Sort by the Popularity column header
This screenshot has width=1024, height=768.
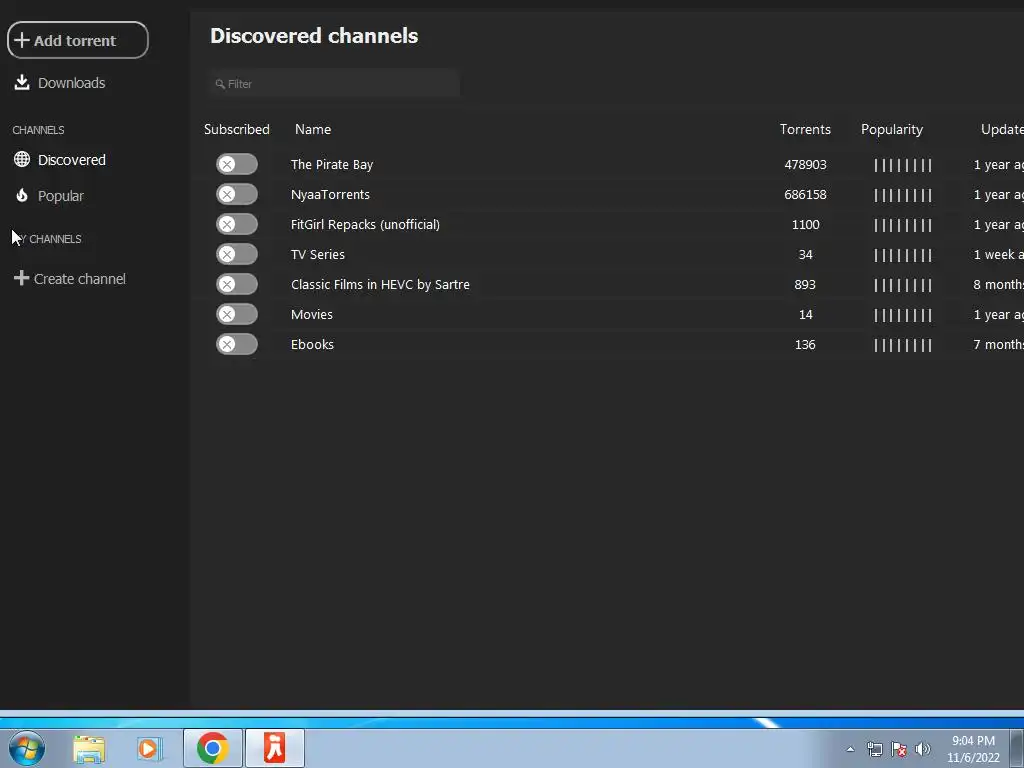coord(892,129)
